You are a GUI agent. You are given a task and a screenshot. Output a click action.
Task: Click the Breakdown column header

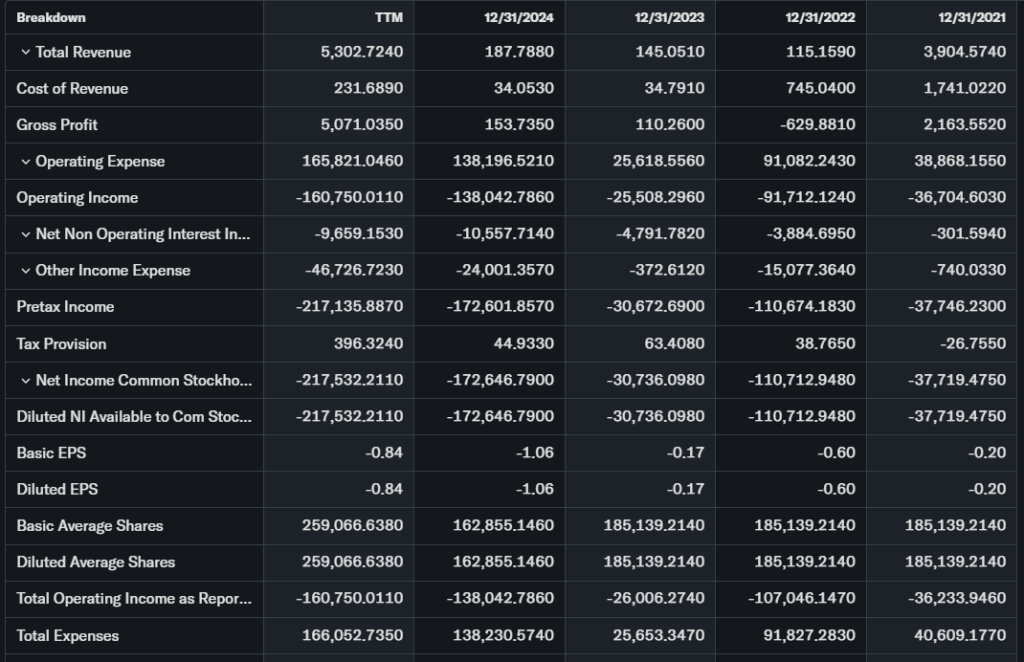[51, 17]
